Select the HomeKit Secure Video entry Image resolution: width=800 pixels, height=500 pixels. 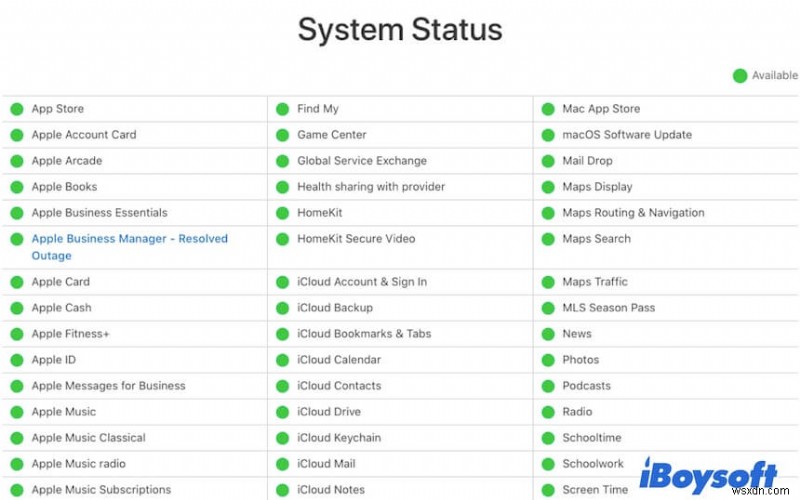[356, 239]
